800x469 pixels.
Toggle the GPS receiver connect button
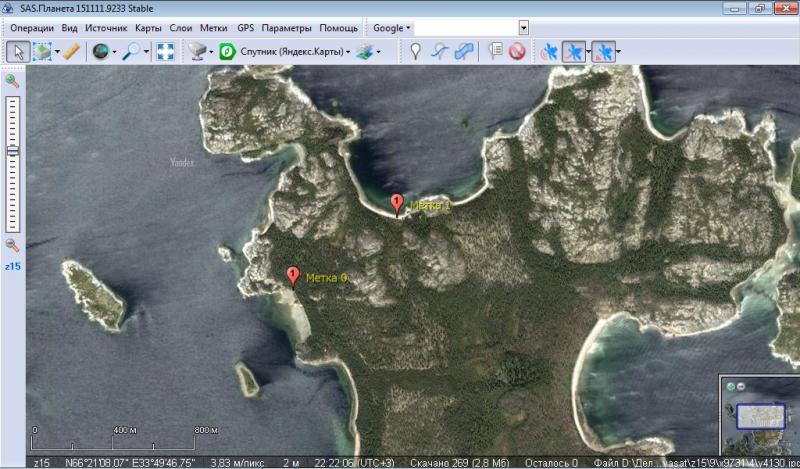pos(548,51)
